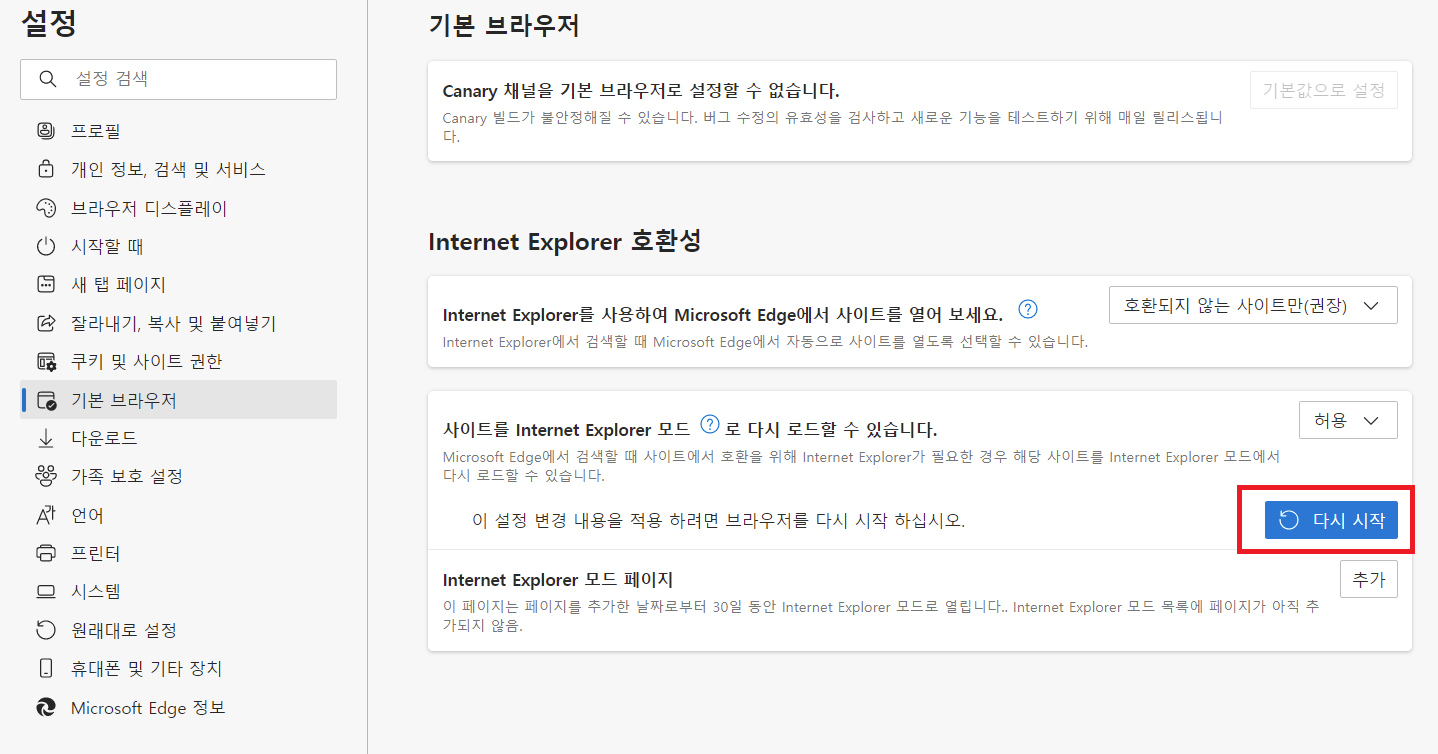Image resolution: width=1438 pixels, height=754 pixels.
Task: Click the laptop icon beside 시스템
Action: pos(46,592)
